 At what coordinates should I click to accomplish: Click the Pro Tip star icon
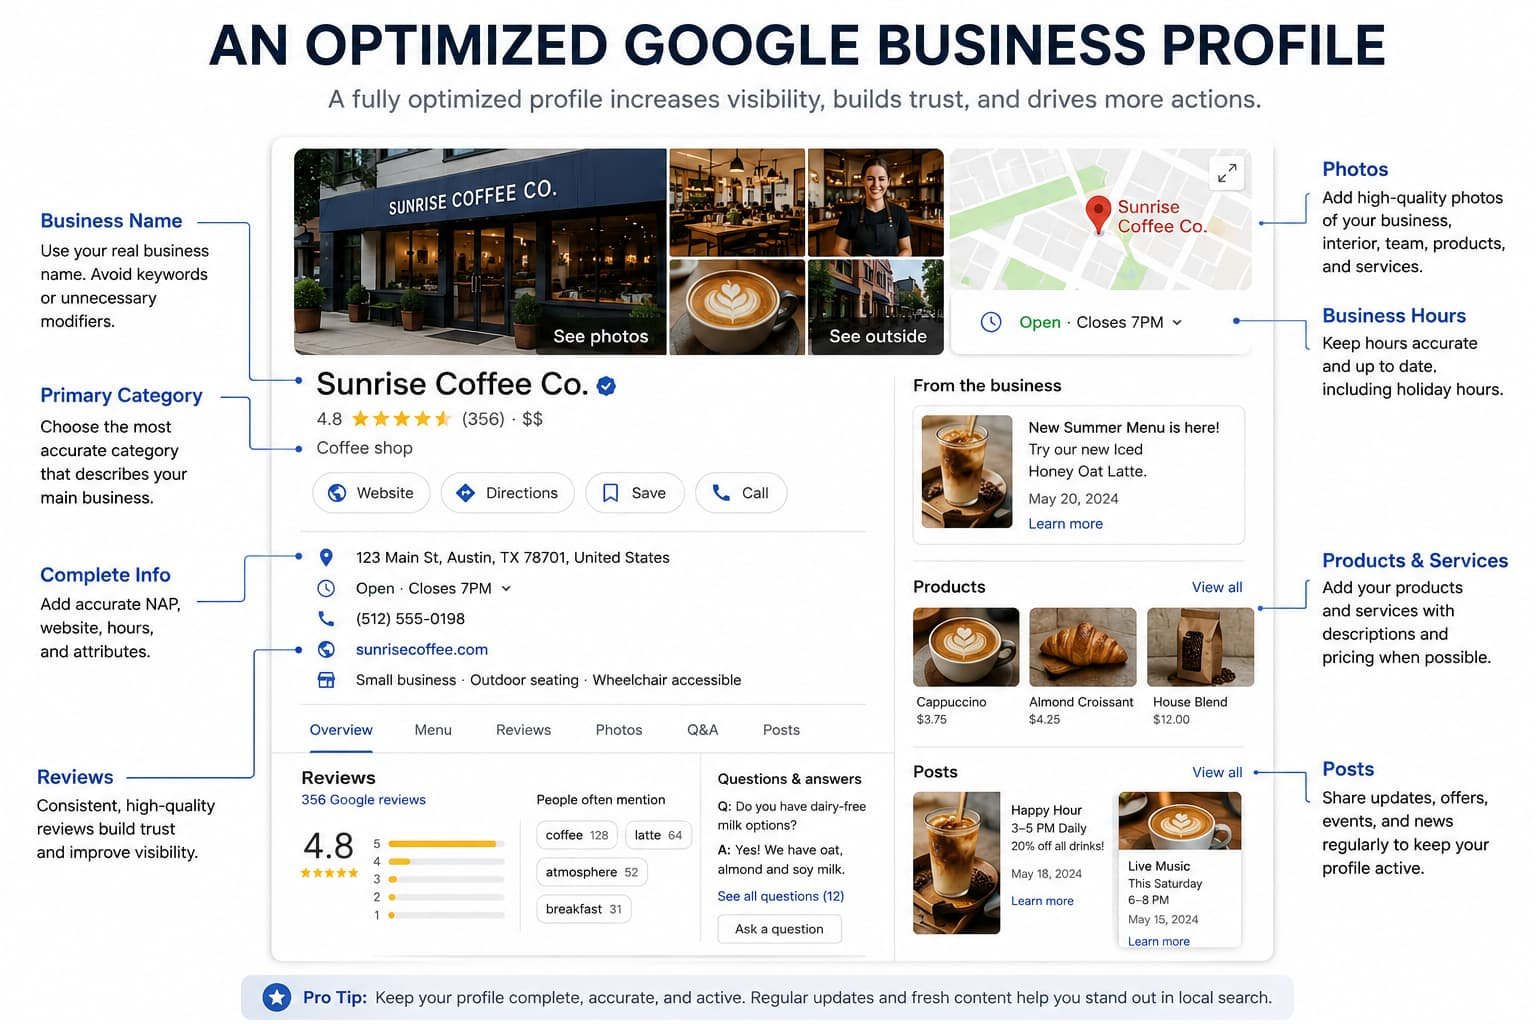tap(277, 997)
